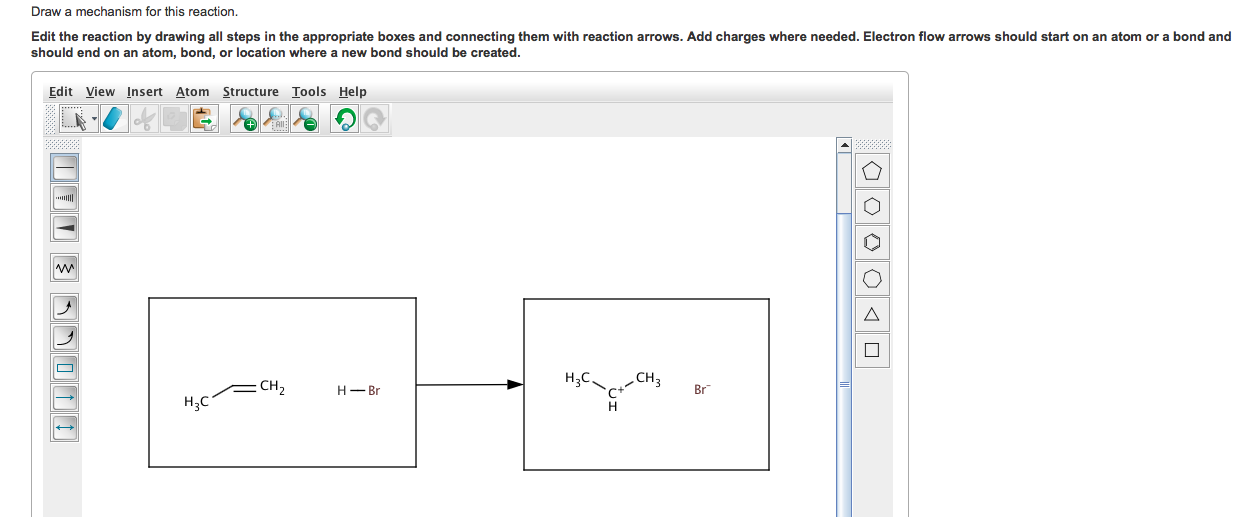Select the benzene ring template
Viewport: 1242px width, 517px height.
872,242
